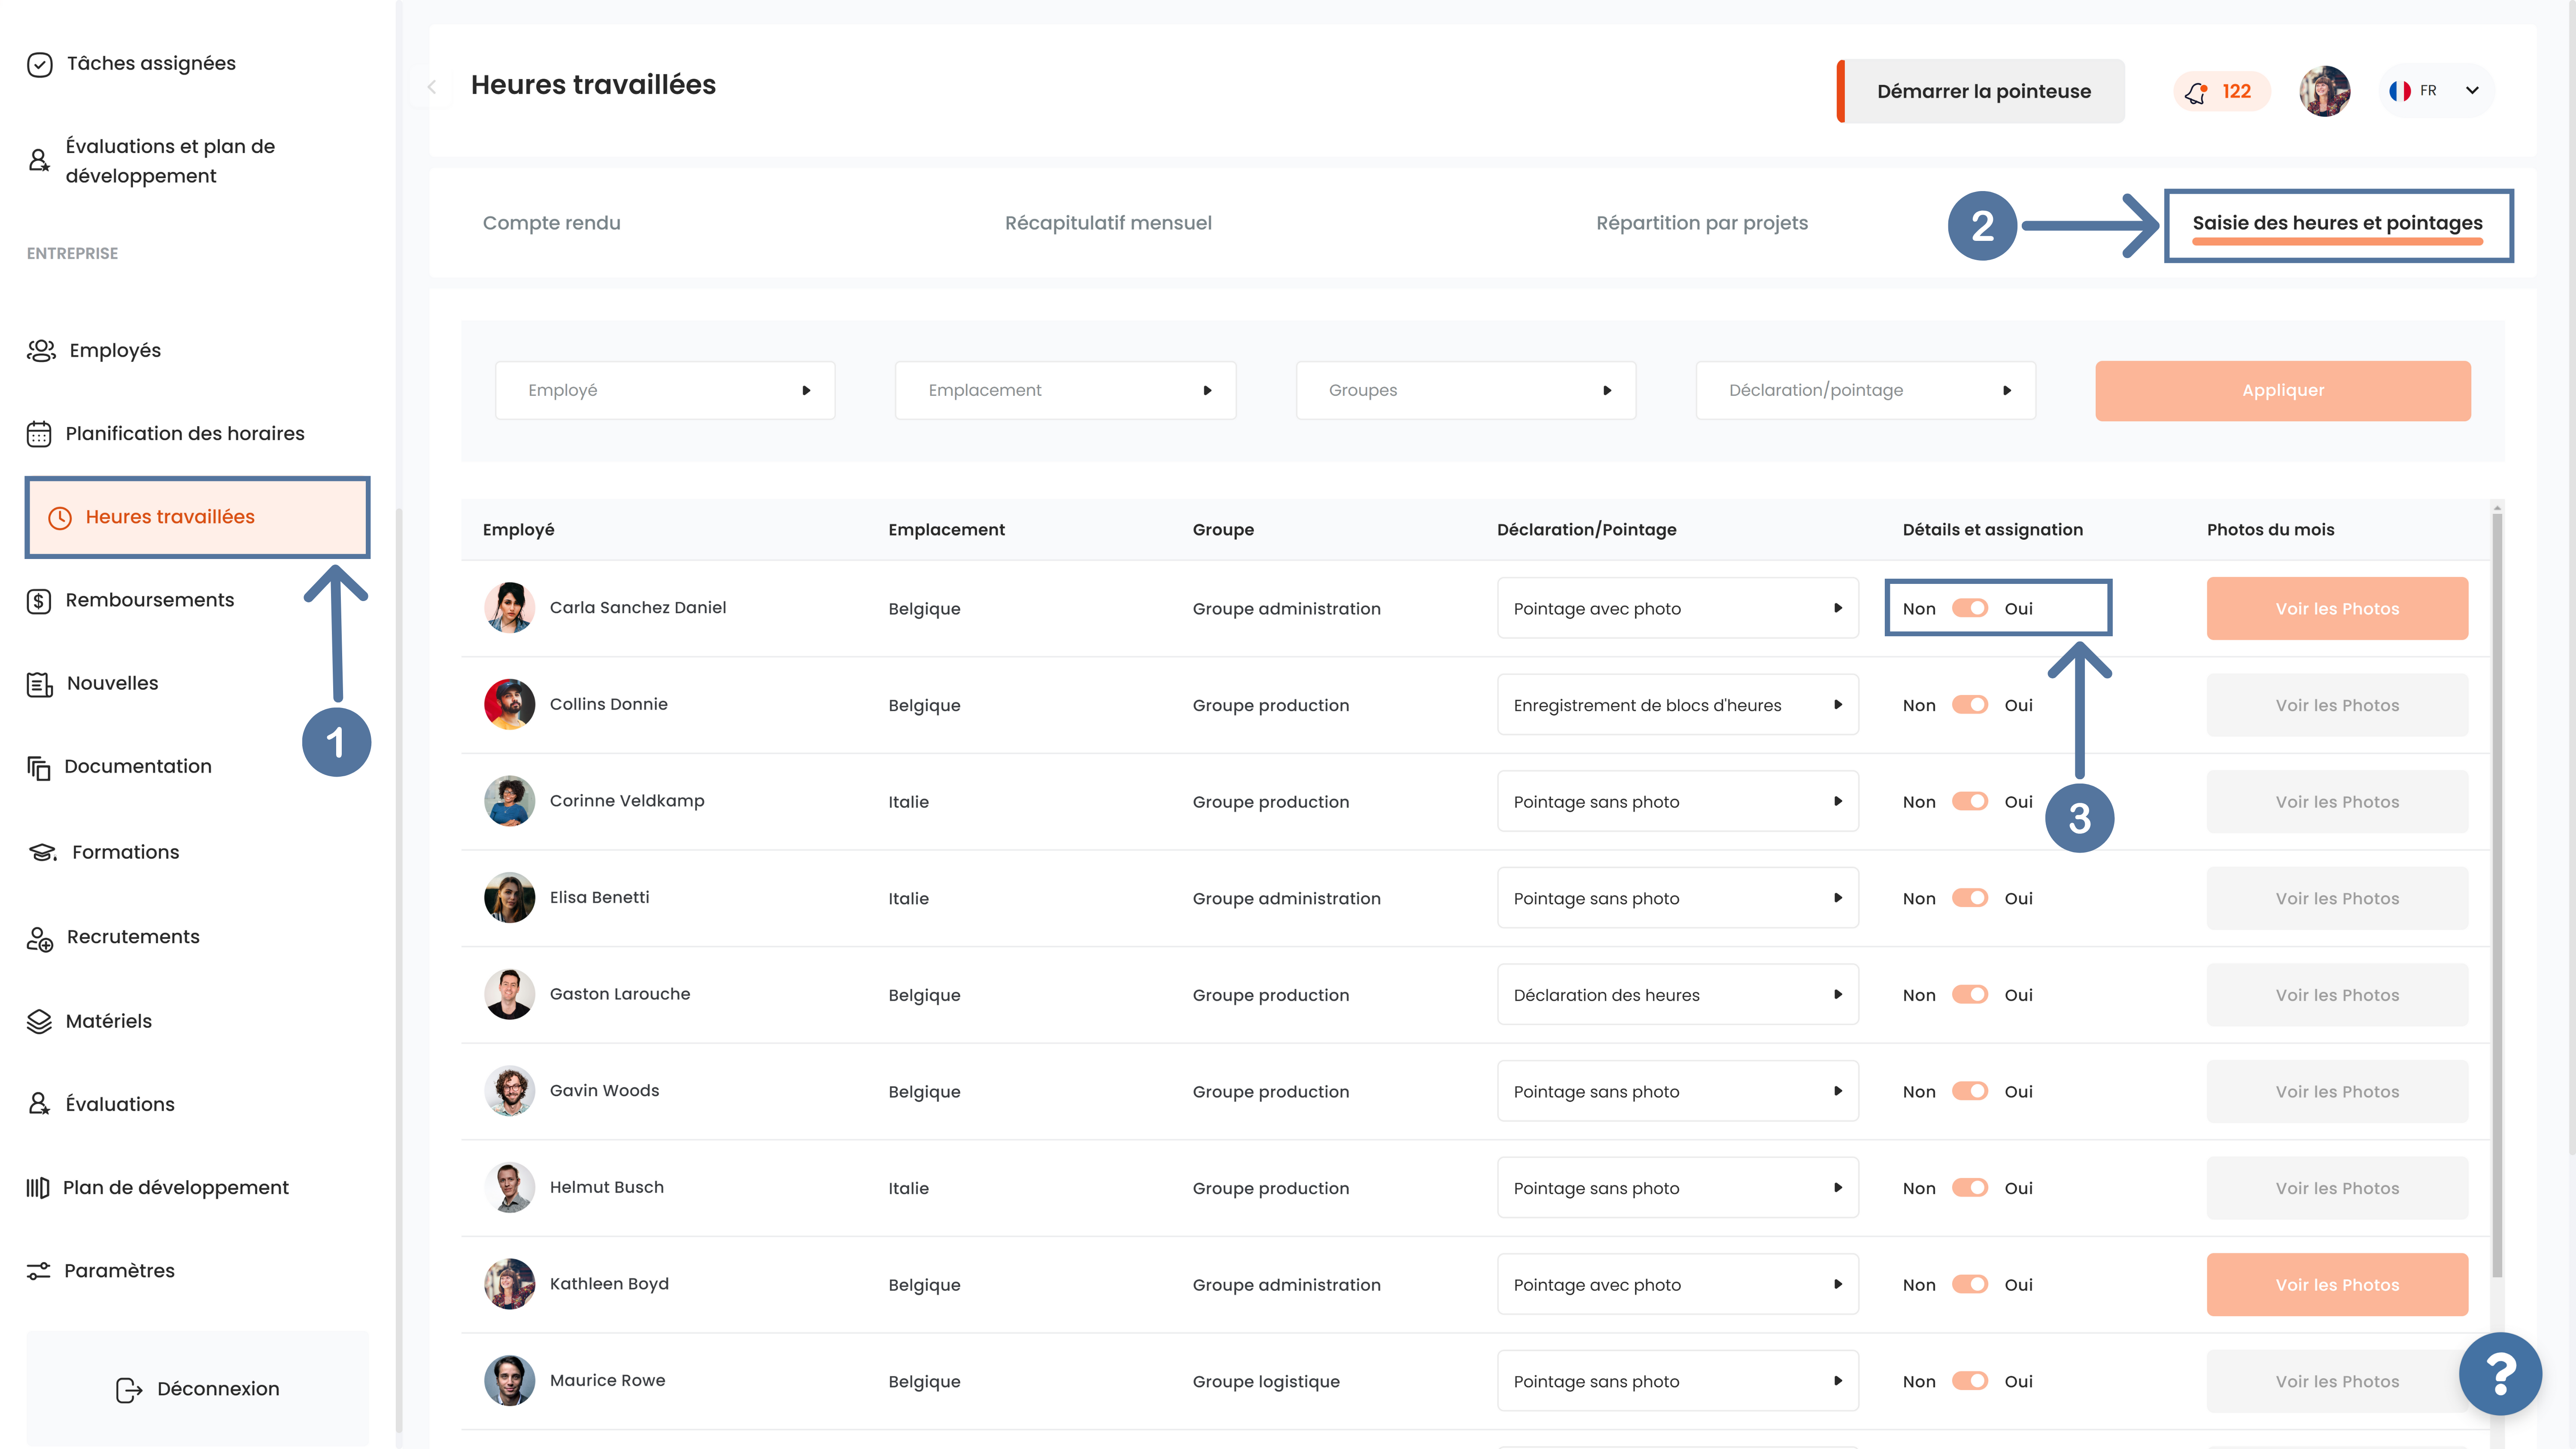Toggle Détails et assignation for Collins Donnie
Screen dimensions: 2576x1449
tap(1970, 705)
